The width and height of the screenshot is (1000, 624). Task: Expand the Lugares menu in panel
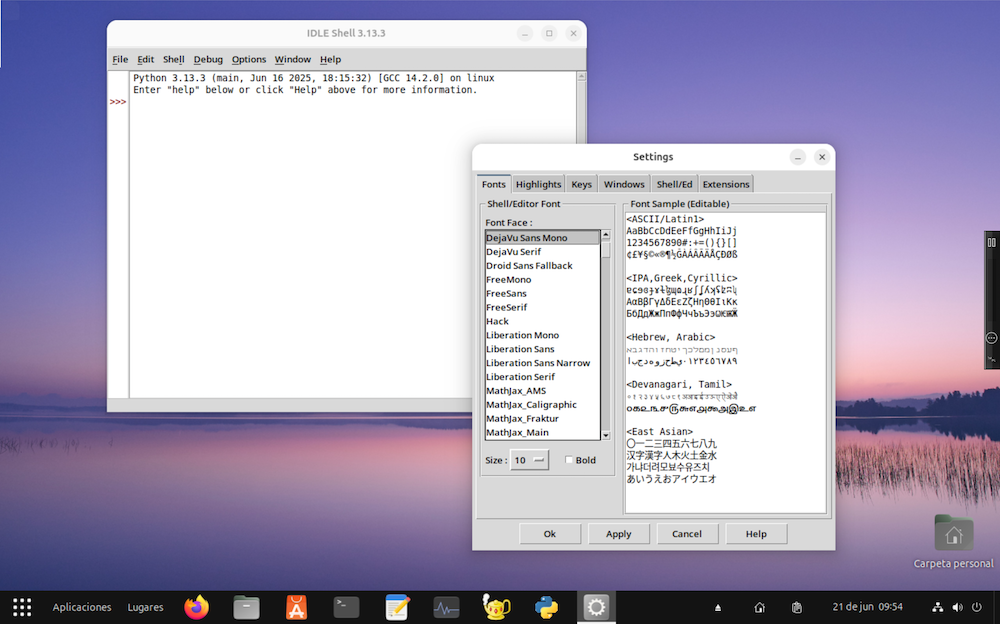[x=145, y=607]
